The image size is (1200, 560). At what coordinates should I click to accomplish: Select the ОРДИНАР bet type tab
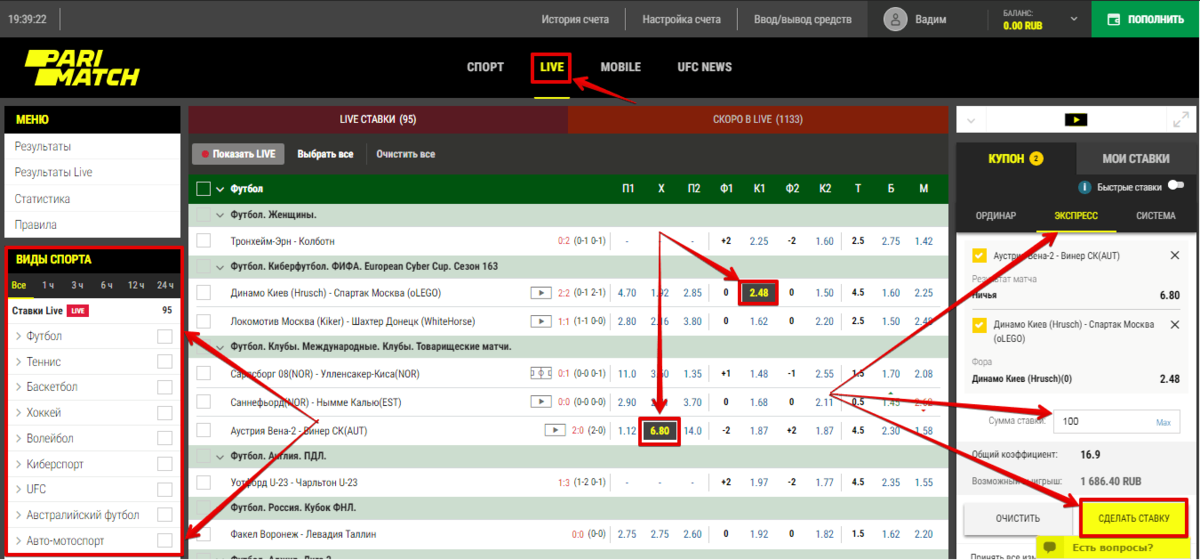[x=994, y=216]
